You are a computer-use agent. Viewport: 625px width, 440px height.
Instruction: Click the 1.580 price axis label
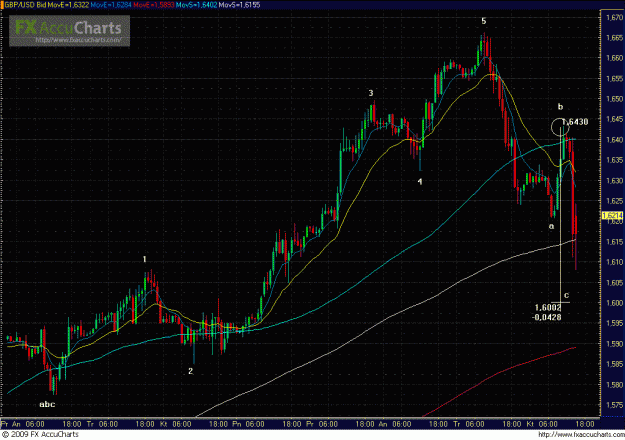(x=614, y=385)
